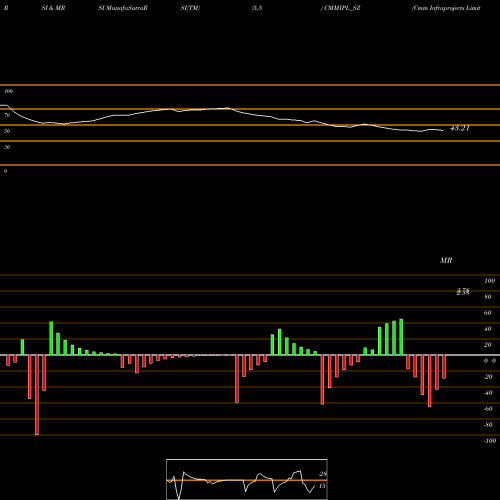
Task: Click the '-60' label on MR right axis
Action: (488, 409)
